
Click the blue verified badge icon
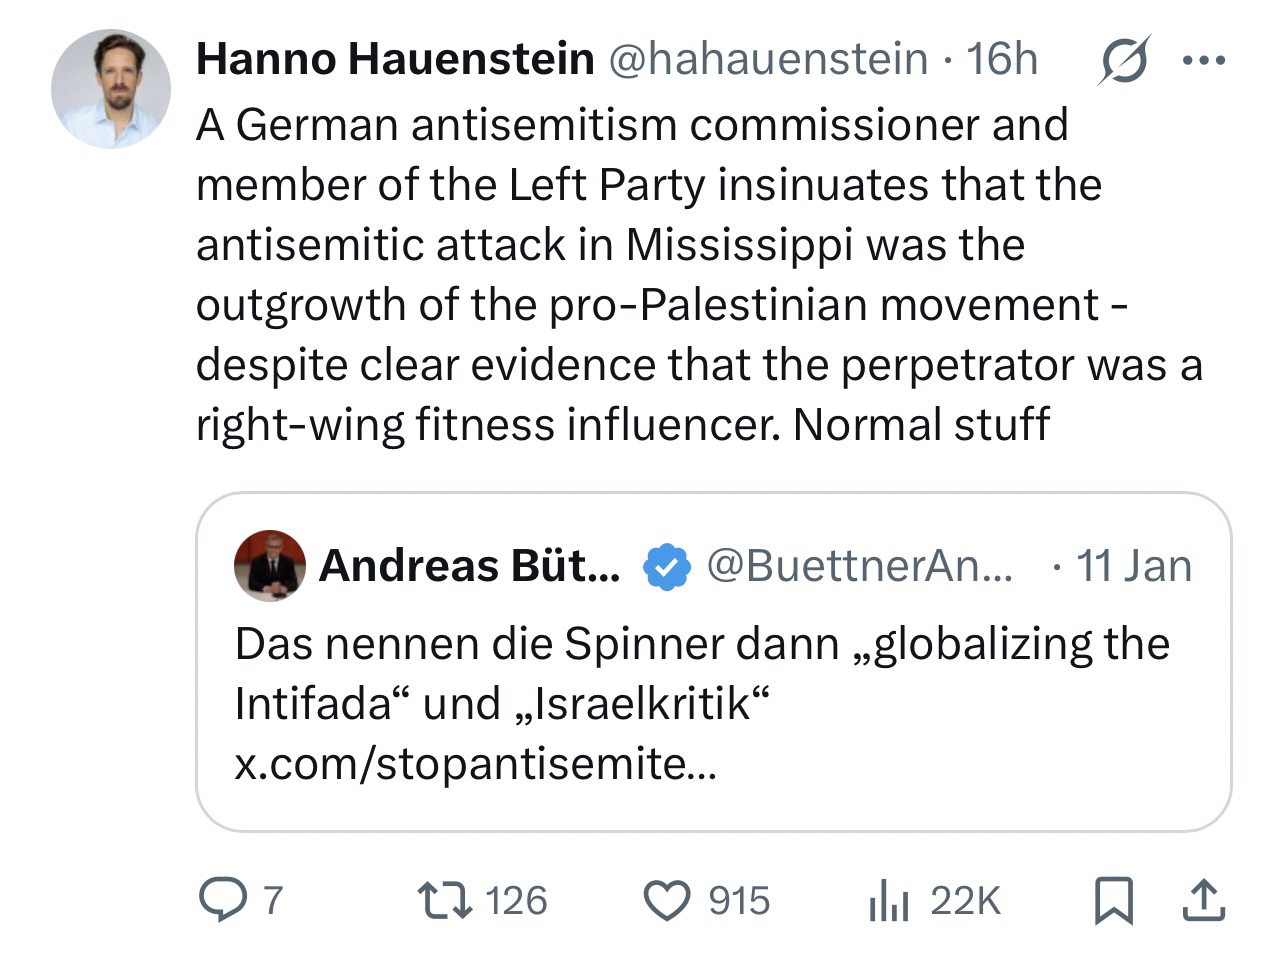[x=665, y=567]
